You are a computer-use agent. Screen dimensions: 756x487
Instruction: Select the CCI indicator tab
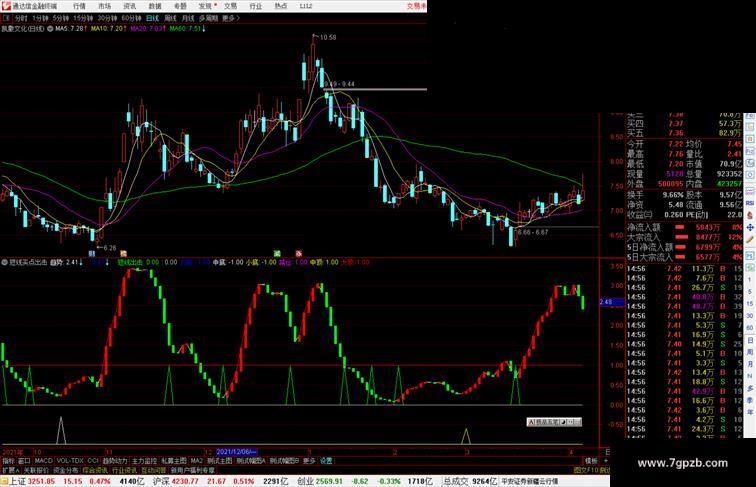[x=93, y=461]
